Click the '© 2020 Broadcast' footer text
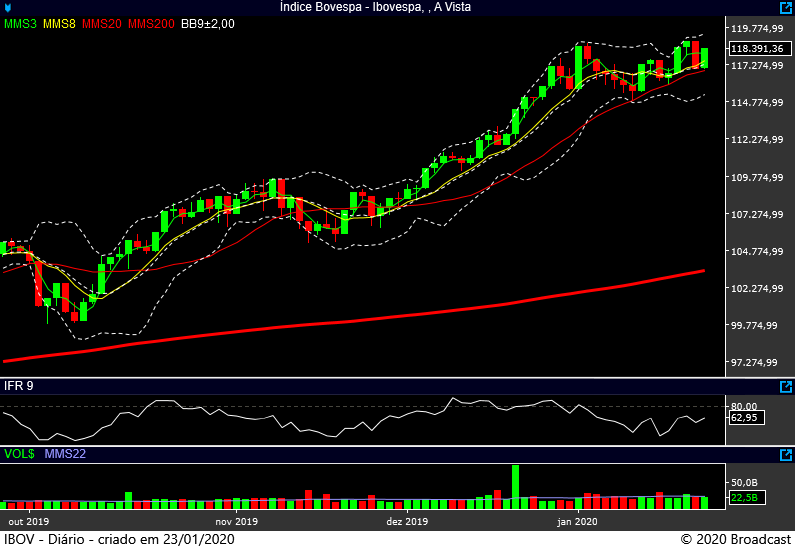 click(735, 539)
